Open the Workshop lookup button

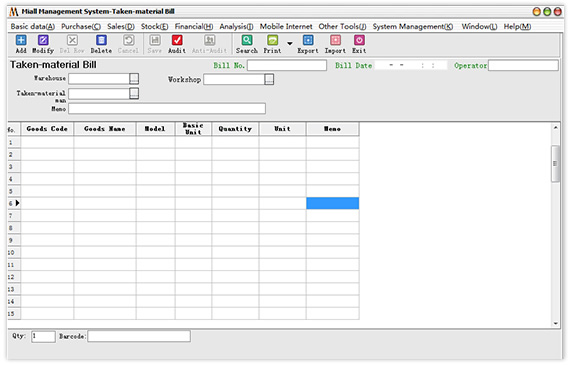click(x=269, y=79)
